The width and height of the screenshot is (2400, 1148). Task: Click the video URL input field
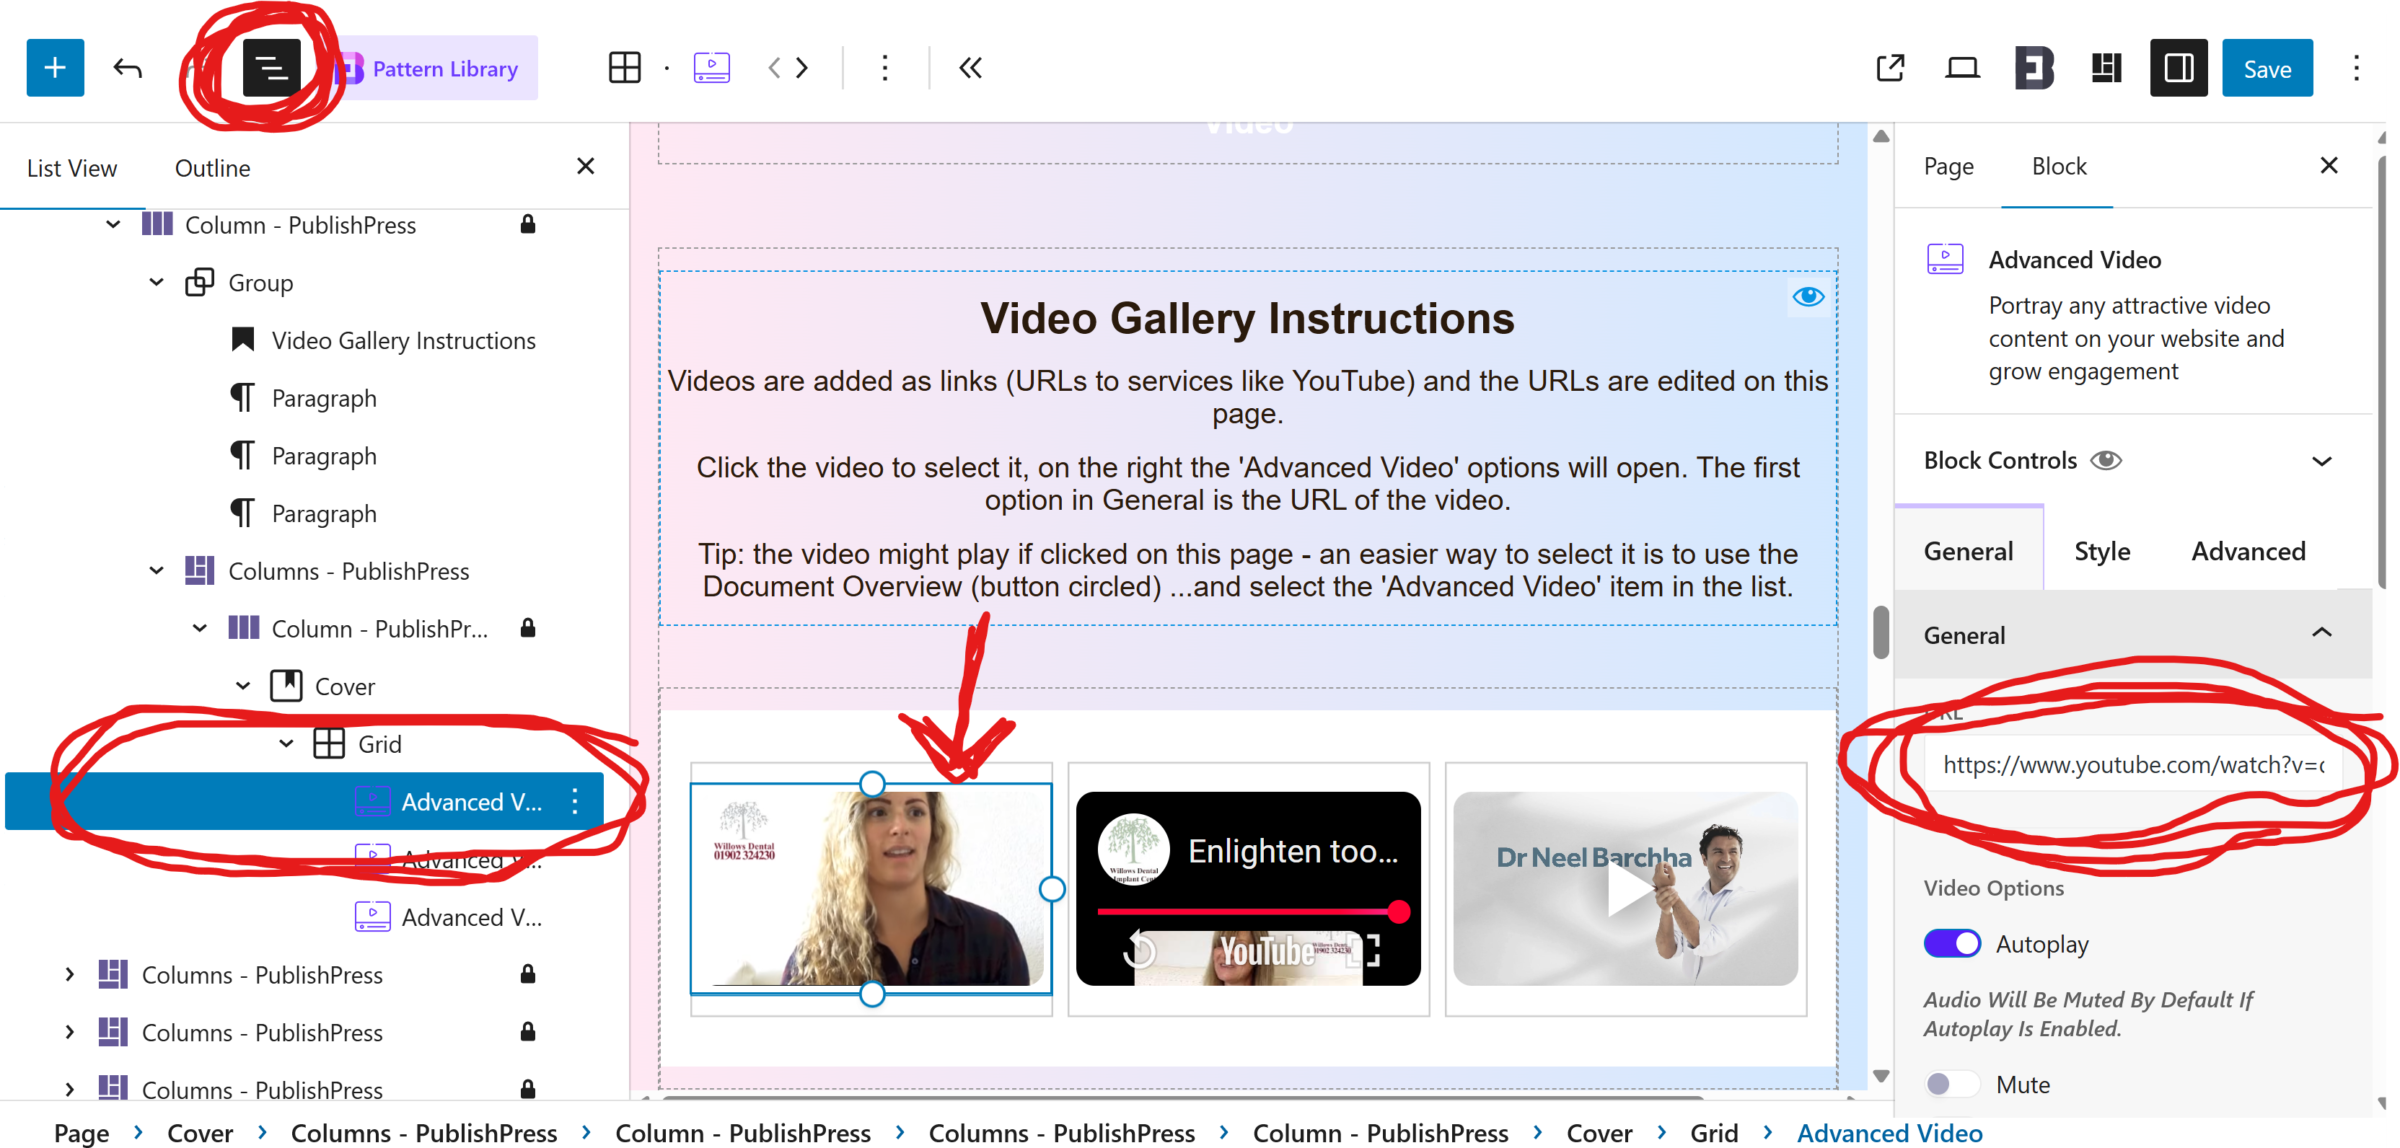2132,765
